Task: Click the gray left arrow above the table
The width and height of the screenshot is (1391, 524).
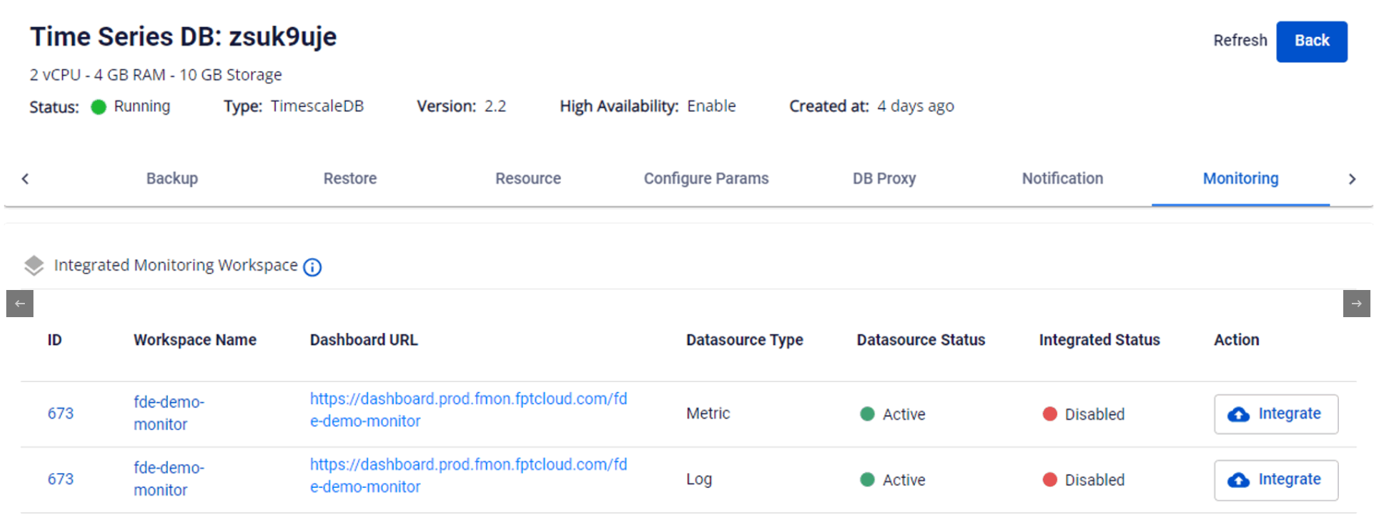Action: [20, 303]
